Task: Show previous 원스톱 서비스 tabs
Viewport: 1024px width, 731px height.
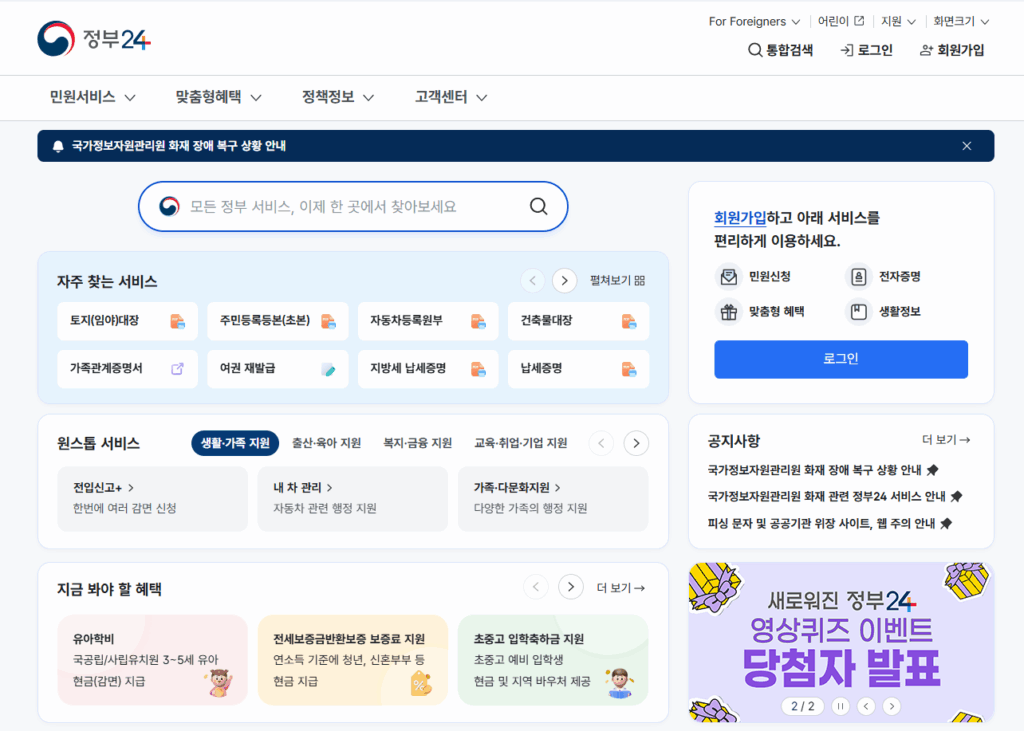Action: point(601,444)
